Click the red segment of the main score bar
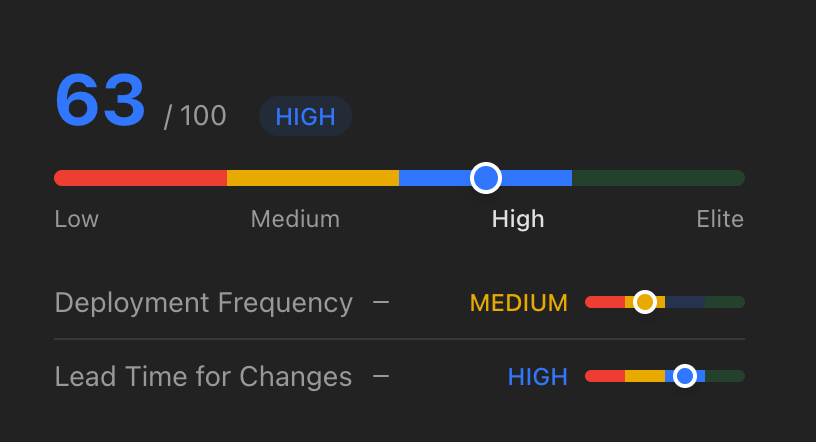816x442 pixels. [x=140, y=178]
